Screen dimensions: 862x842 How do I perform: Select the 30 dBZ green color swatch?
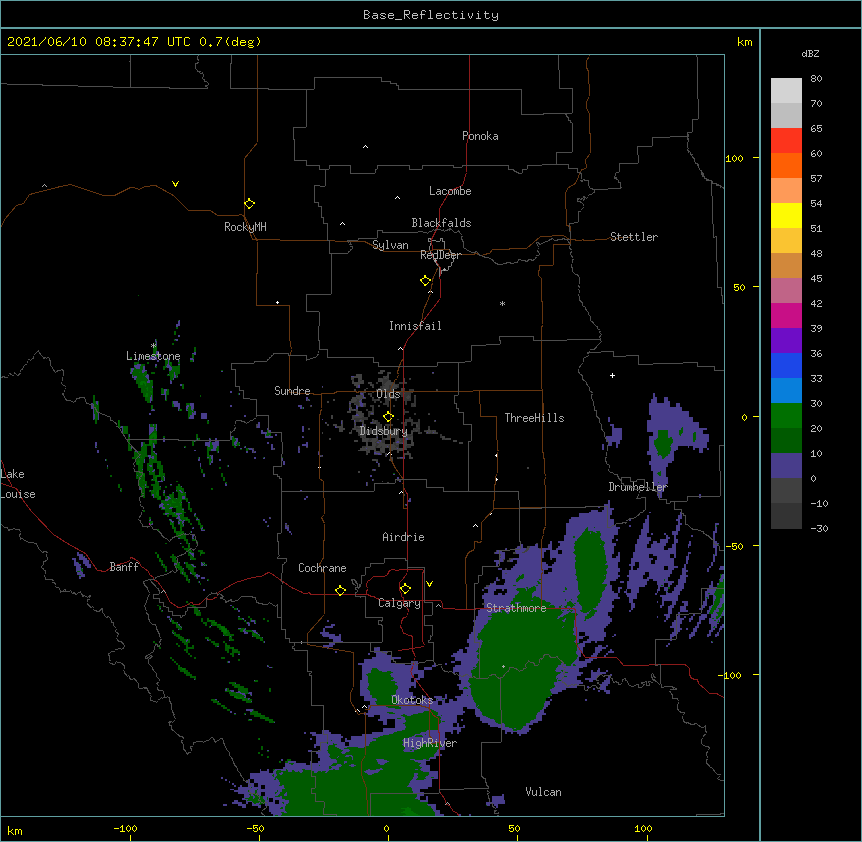click(786, 416)
